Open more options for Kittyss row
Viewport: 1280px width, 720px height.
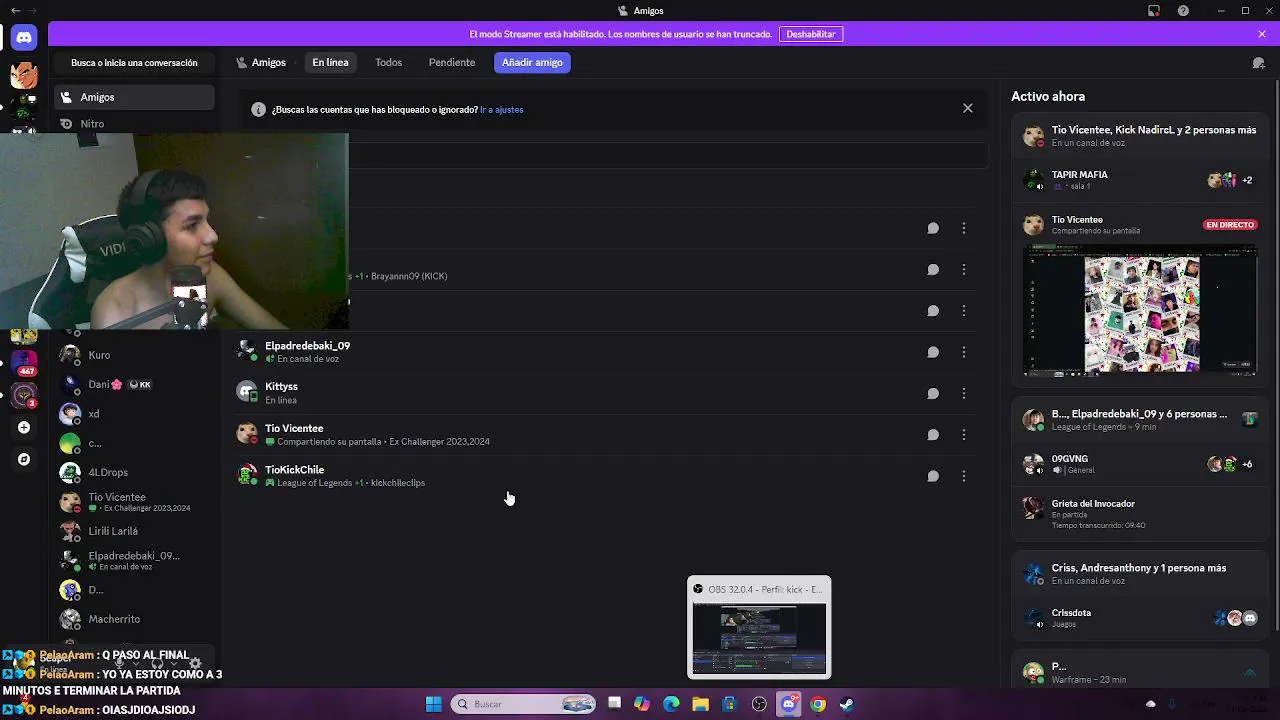(x=964, y=393)
